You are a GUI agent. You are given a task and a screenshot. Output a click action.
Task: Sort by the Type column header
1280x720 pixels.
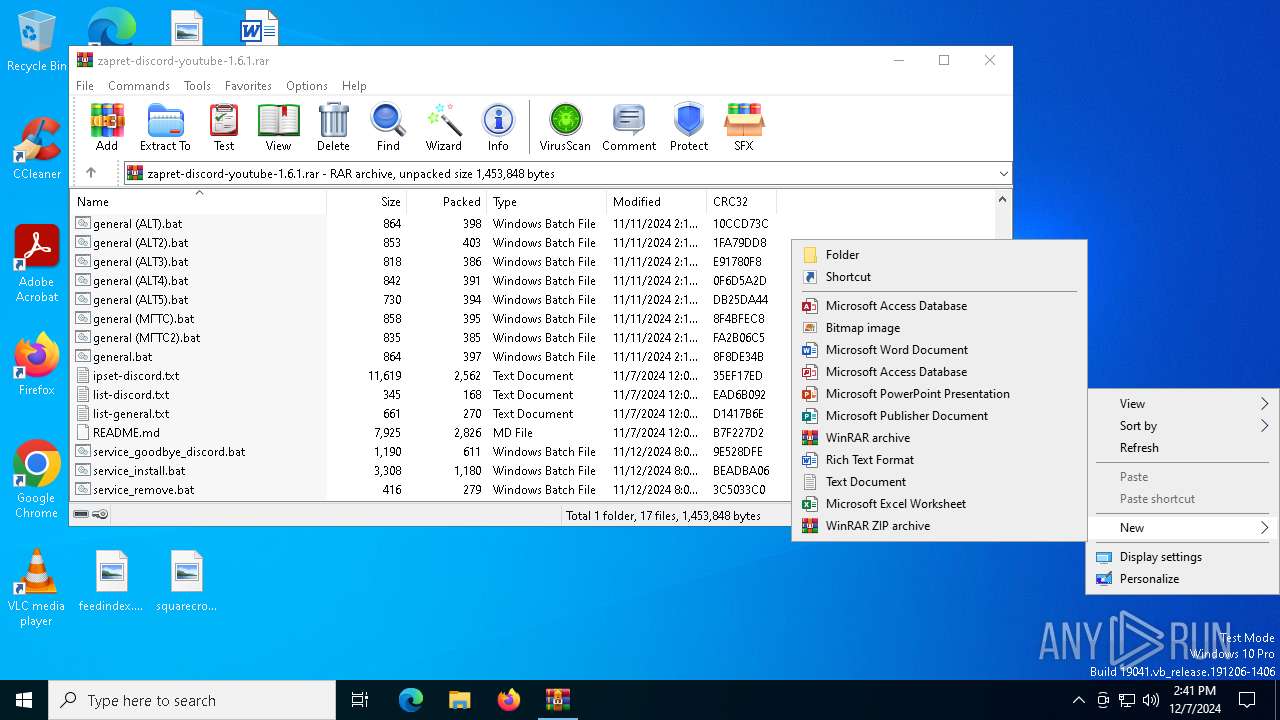pos(546,201)
